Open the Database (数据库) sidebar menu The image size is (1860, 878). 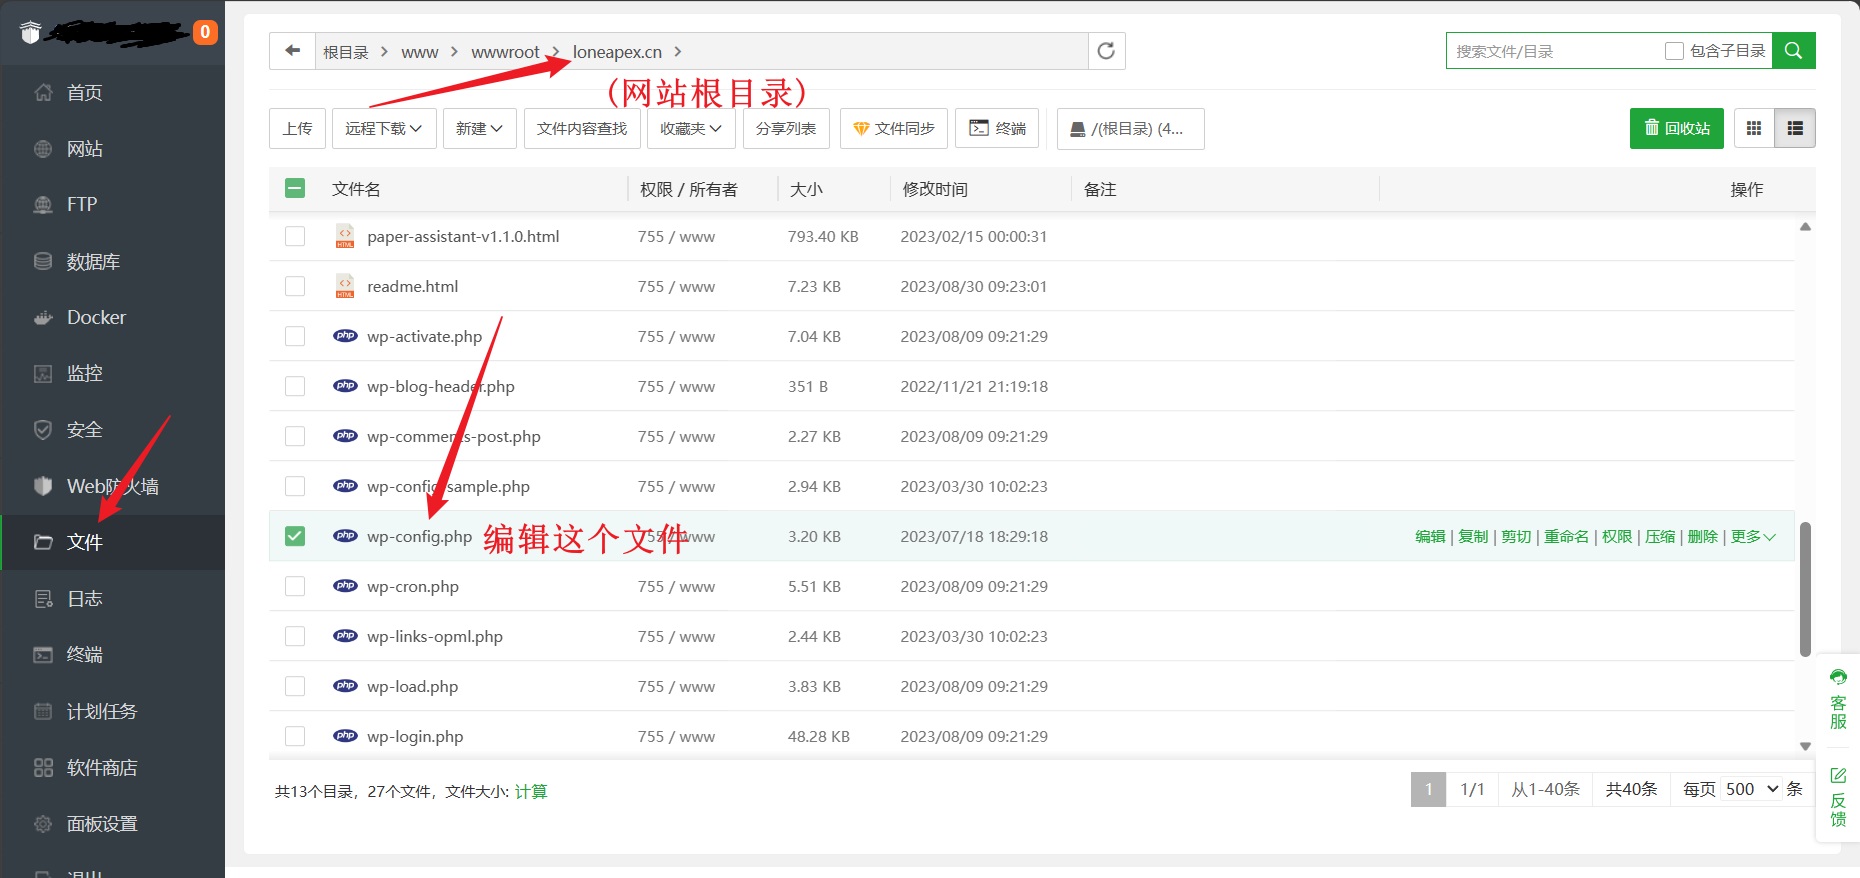[x=92, y=262]
